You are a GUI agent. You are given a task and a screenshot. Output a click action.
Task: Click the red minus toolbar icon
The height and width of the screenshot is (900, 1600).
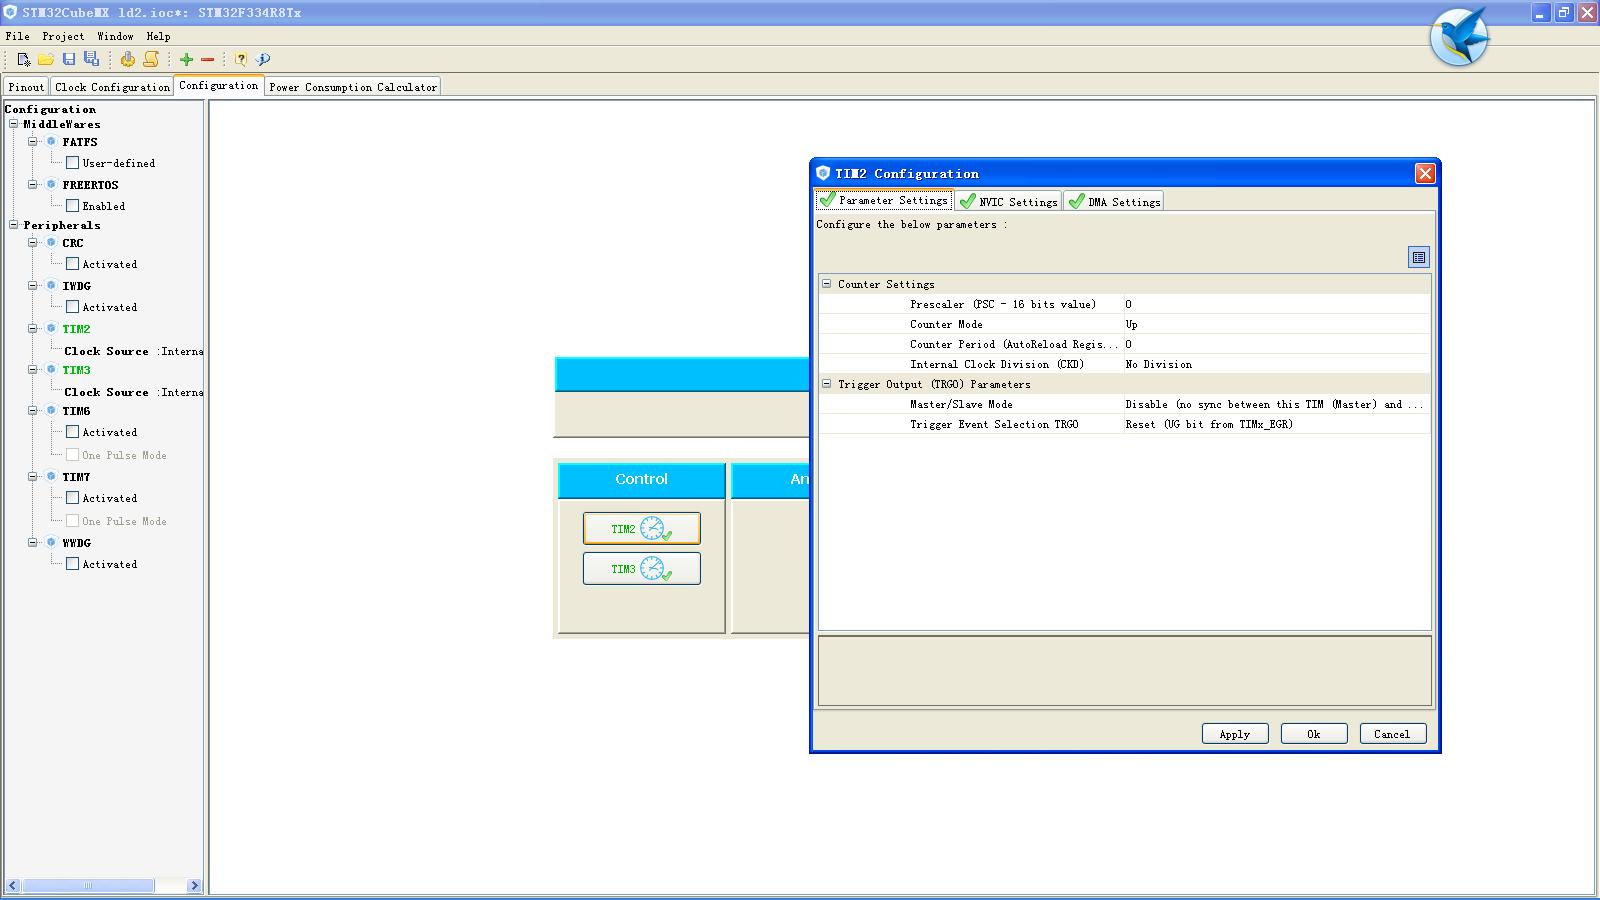(x=208, y=59)
